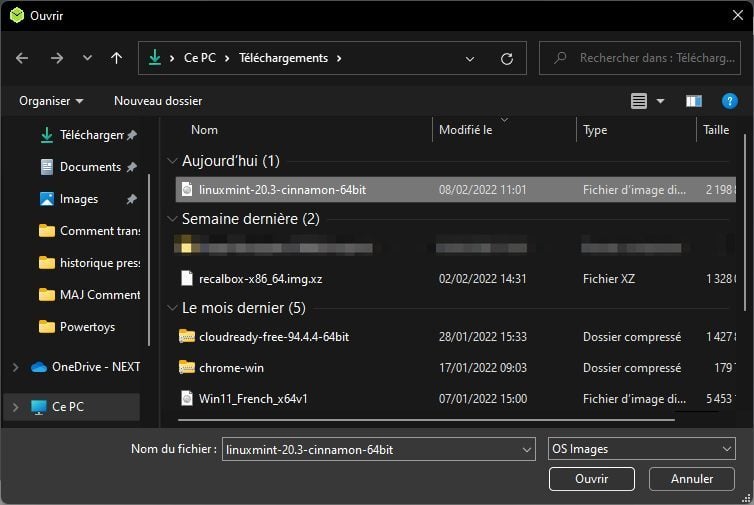The width and height of the screenshot is (754, 505).
Task: Click the 28/01/2022 15:33 date cell
Action: click(482, 337)
